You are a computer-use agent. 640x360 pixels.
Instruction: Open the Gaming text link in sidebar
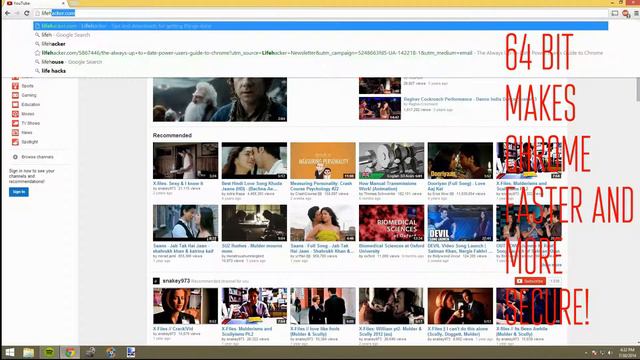point(29,95)
